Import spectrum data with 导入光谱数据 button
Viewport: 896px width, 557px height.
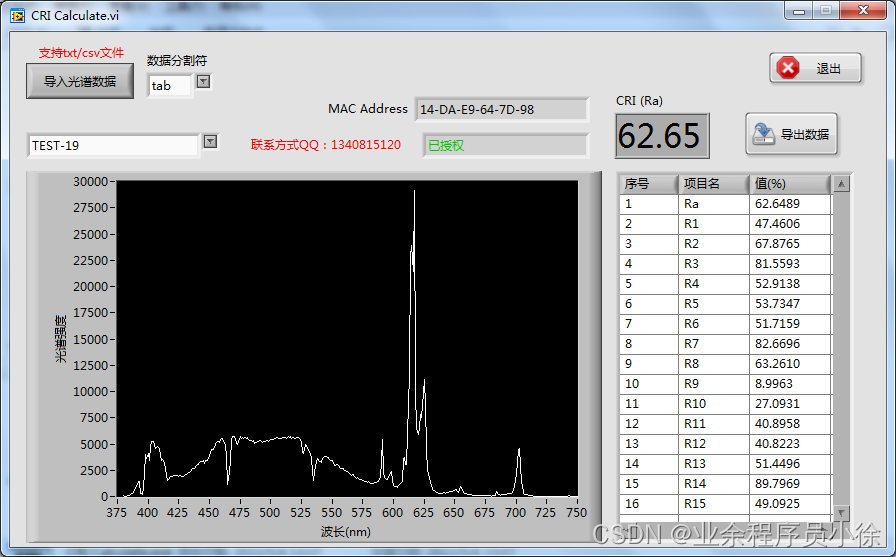tap(80, 81)
